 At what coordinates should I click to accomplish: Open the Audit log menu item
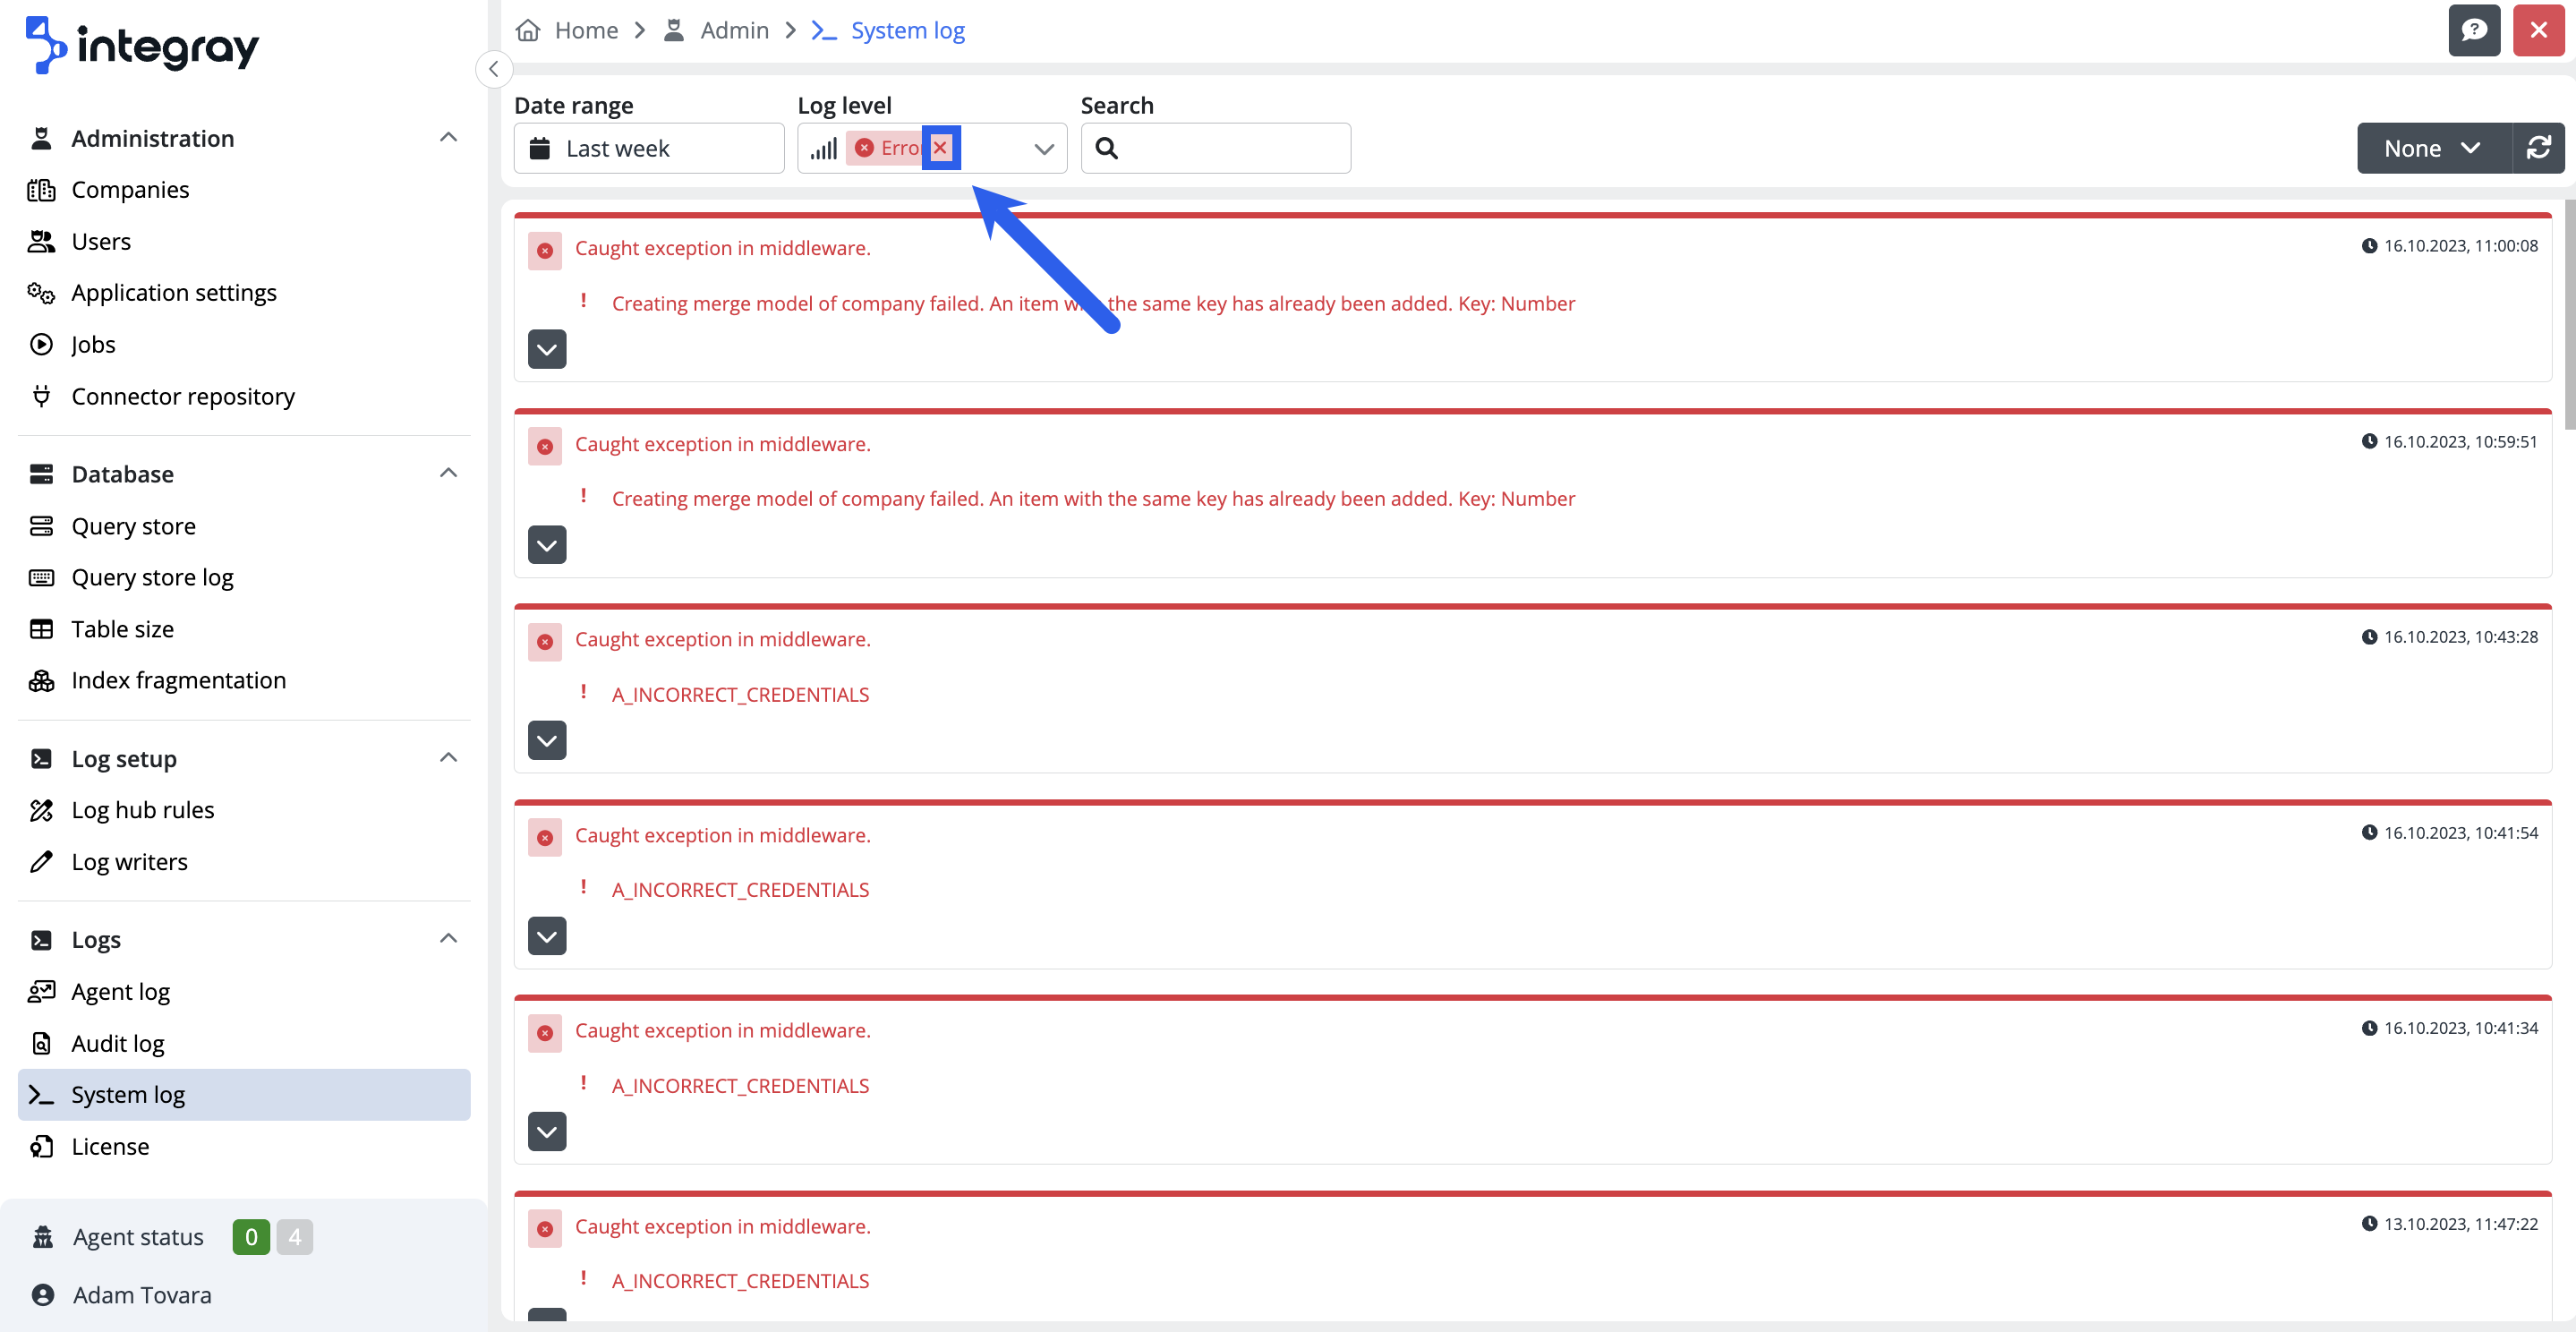118,1043
